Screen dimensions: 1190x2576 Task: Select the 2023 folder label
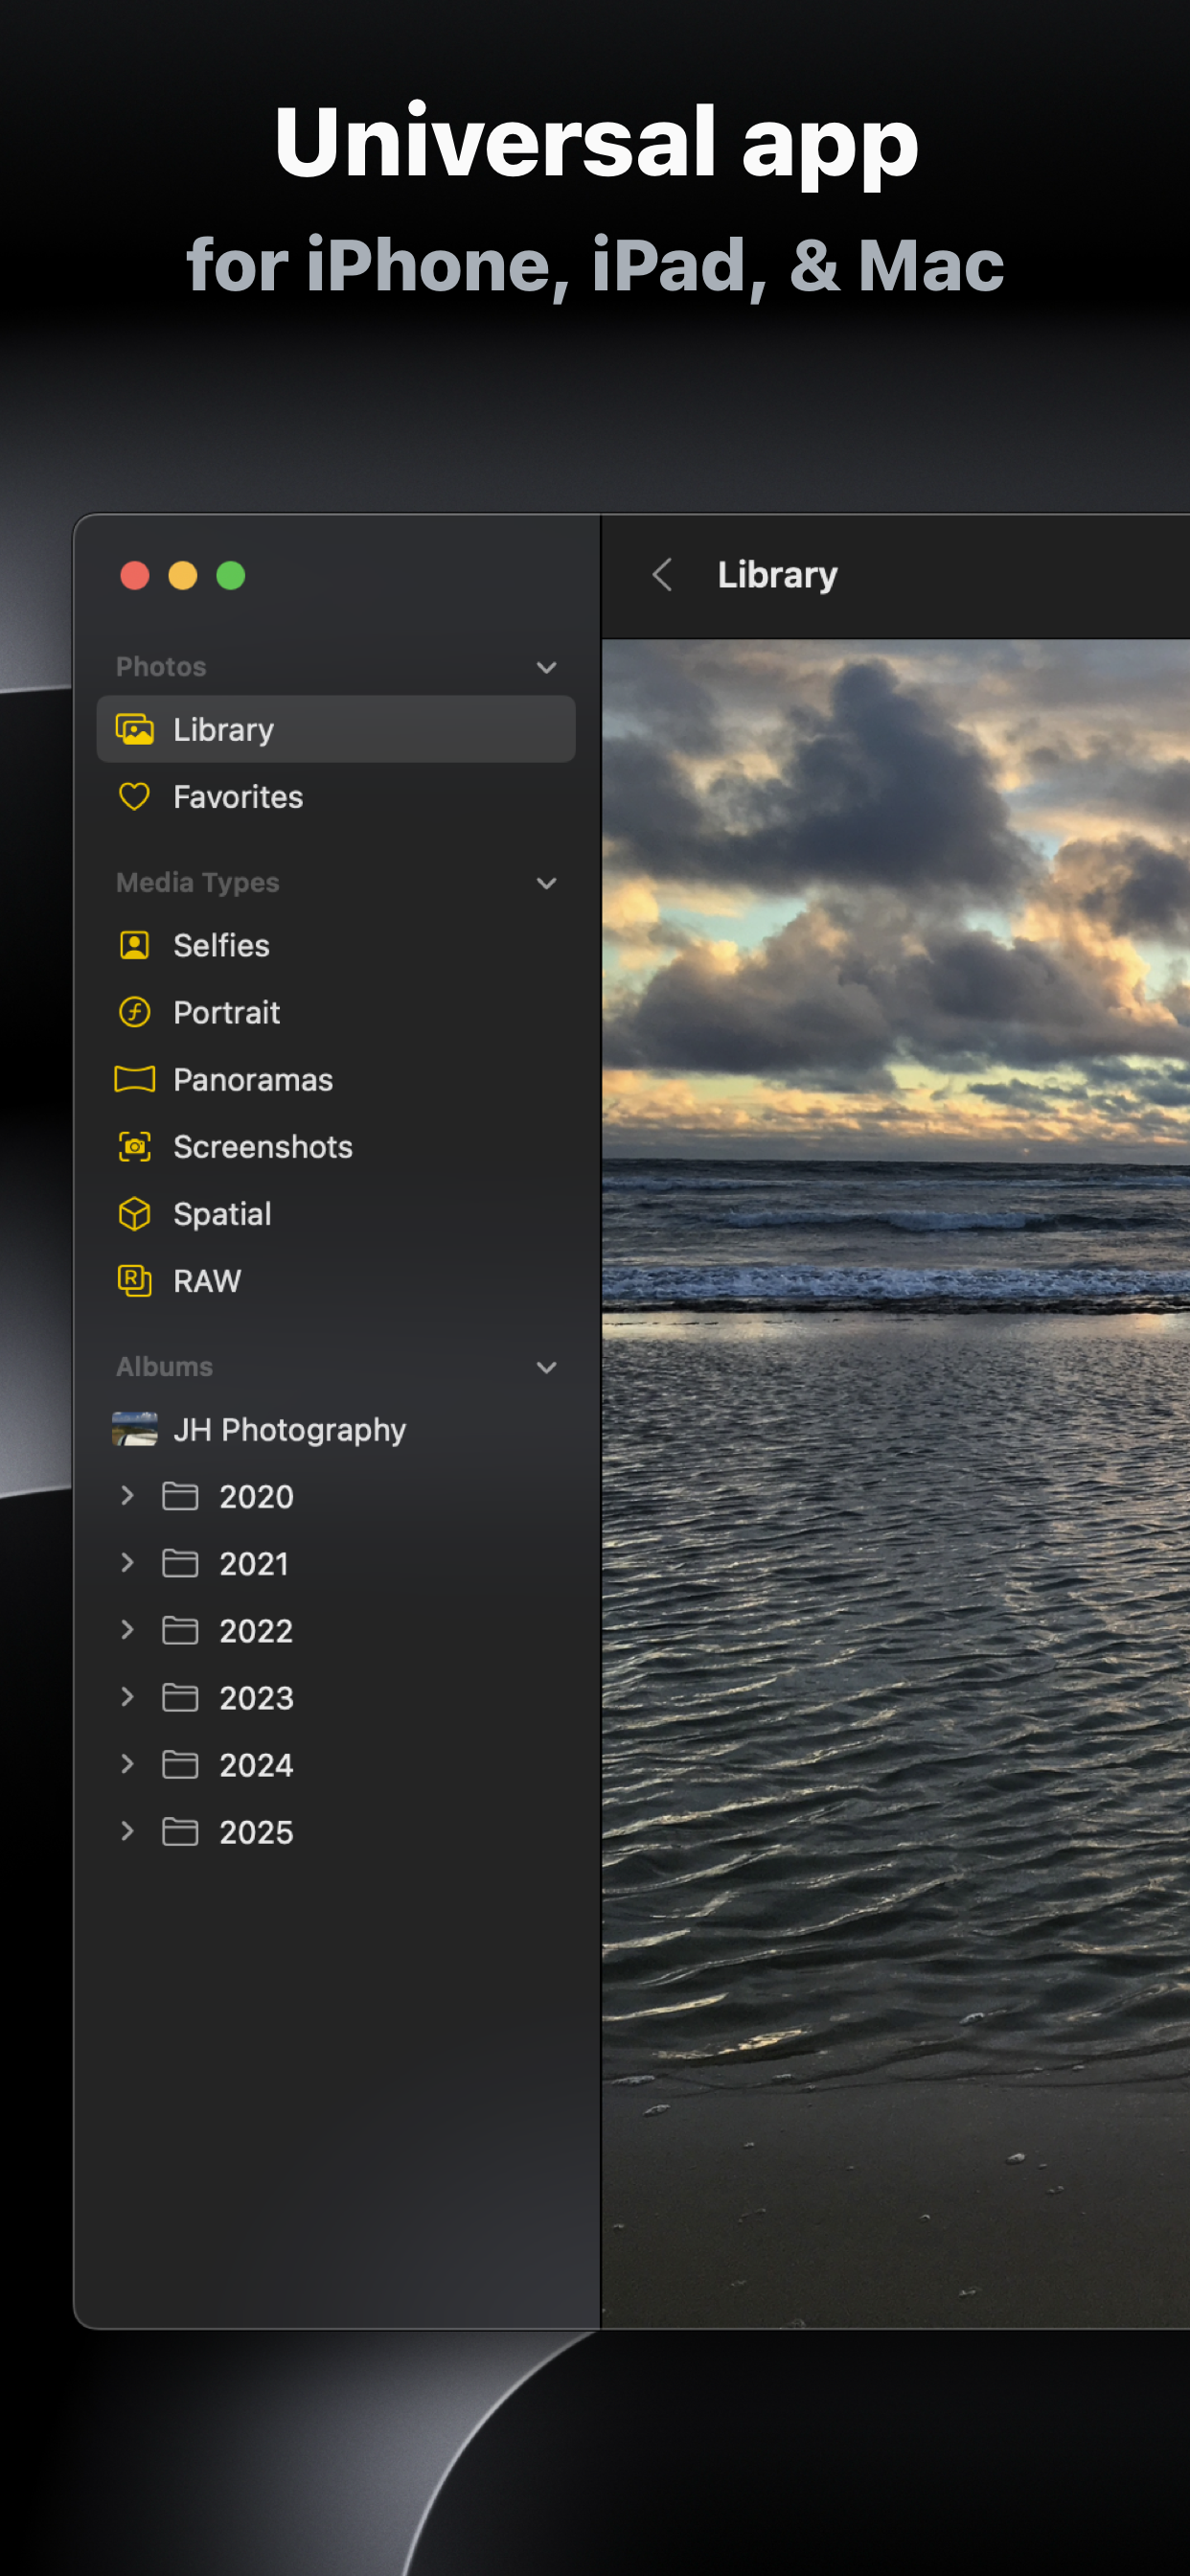[256, 1697]
